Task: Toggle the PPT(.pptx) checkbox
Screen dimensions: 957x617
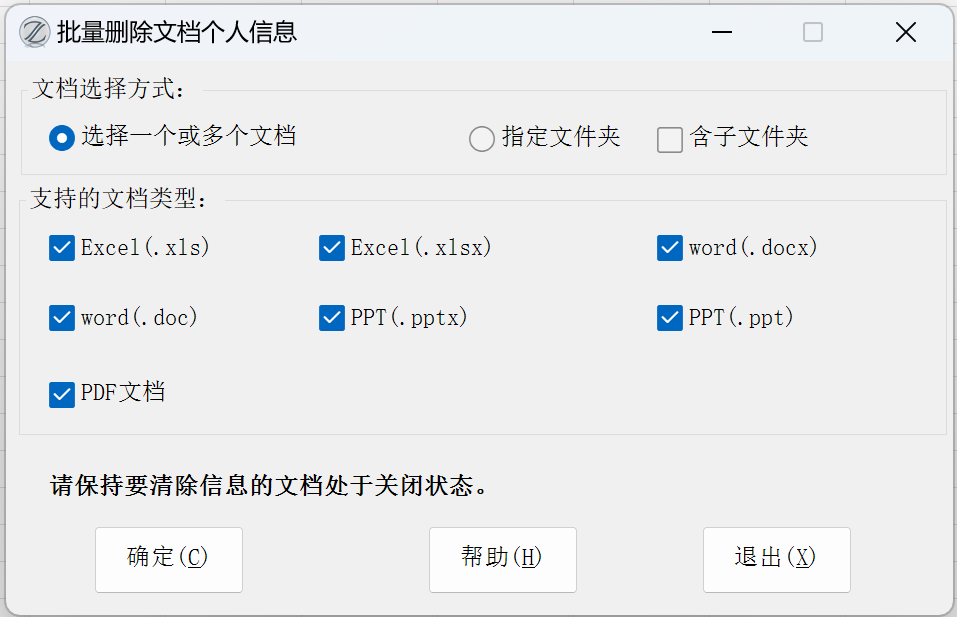Action: pos(332,318)
